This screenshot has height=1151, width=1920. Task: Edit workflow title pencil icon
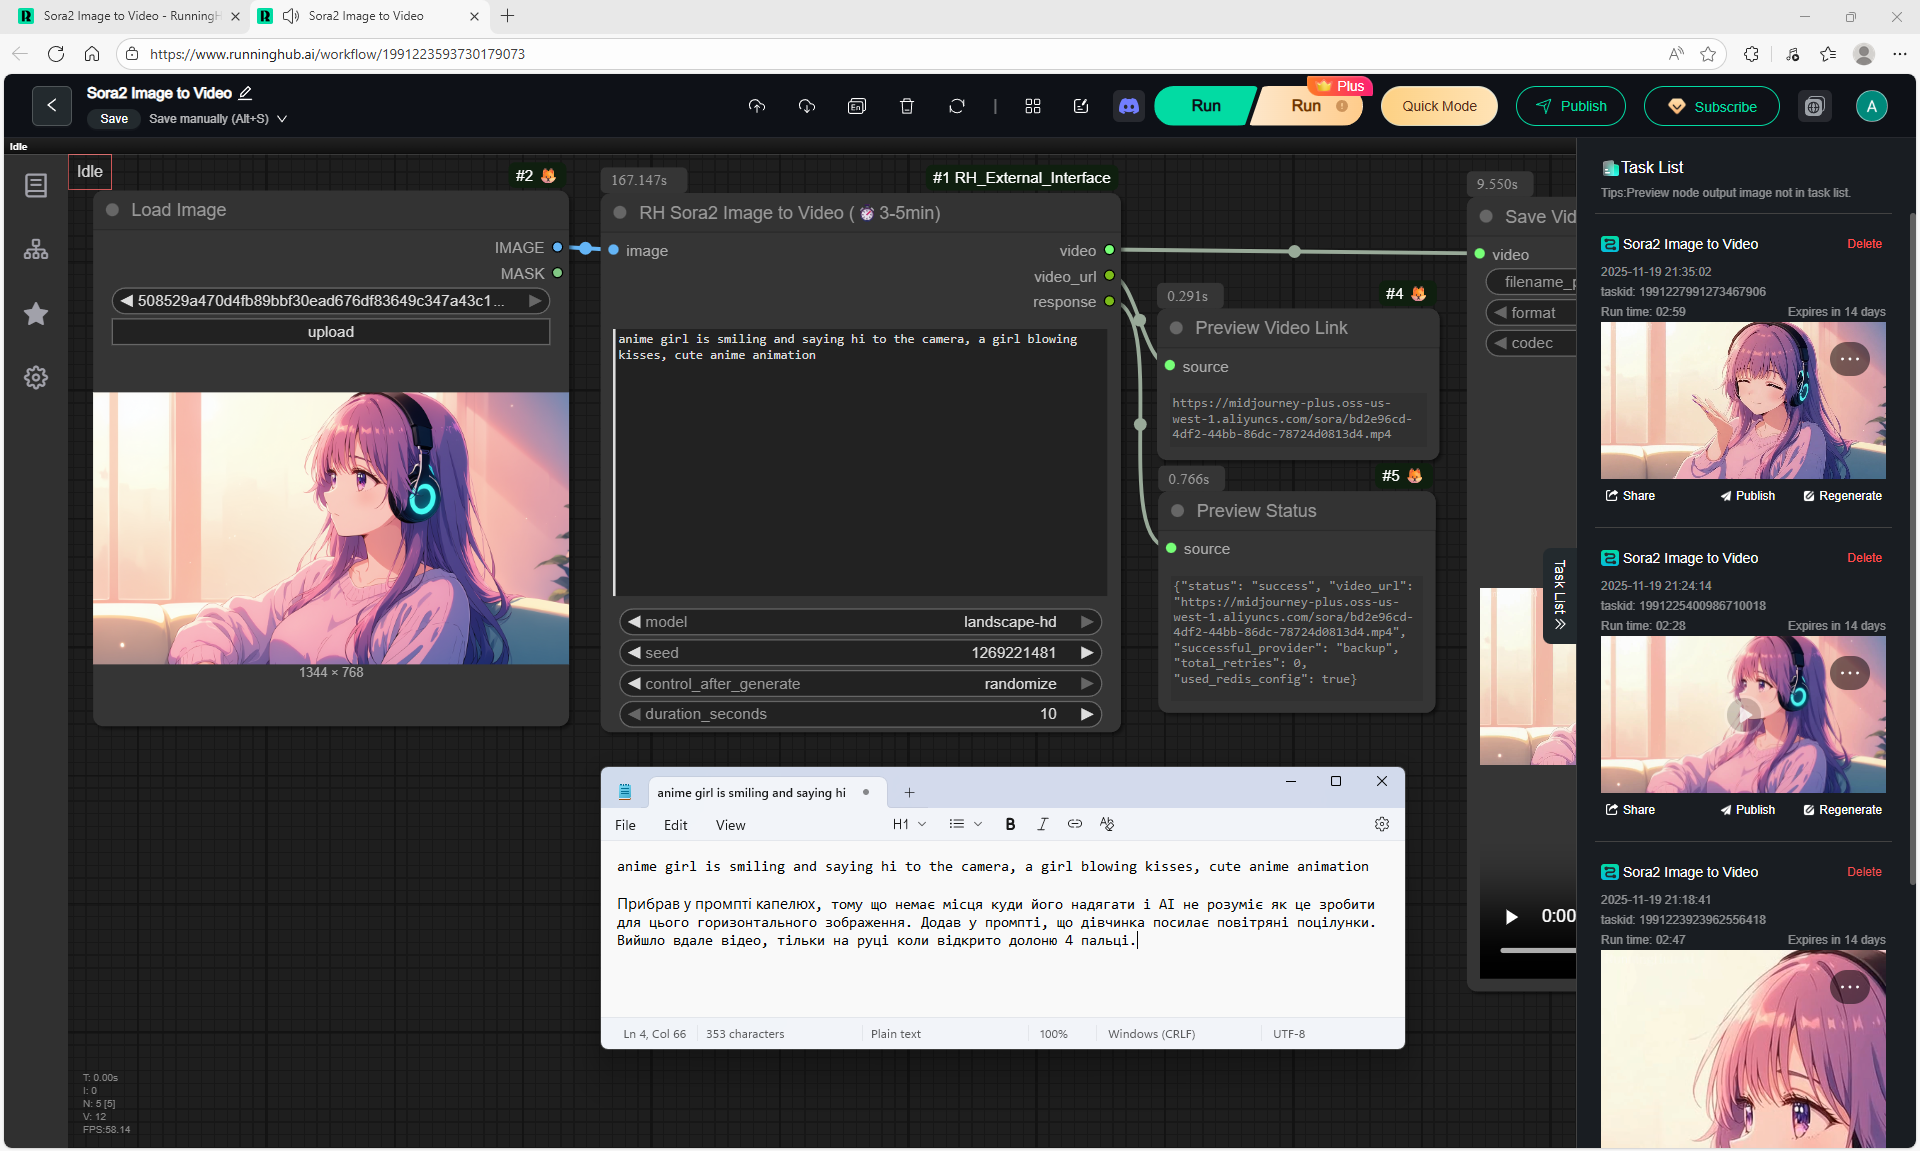(245, 93)
